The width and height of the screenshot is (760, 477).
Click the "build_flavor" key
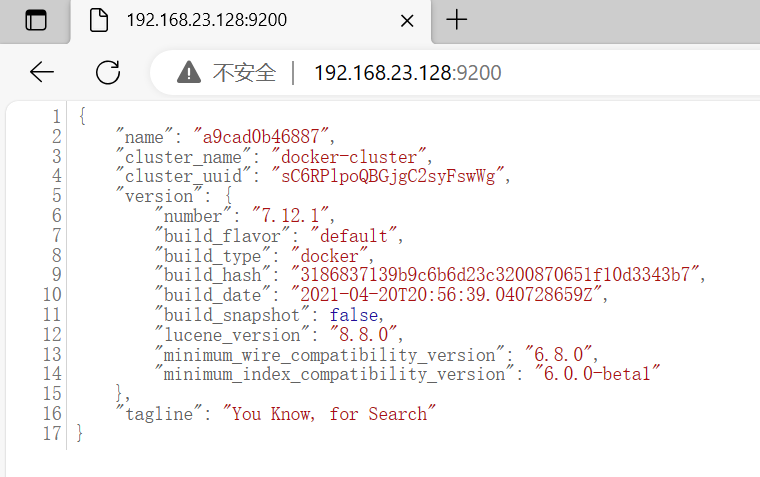[x=222, y=236]
